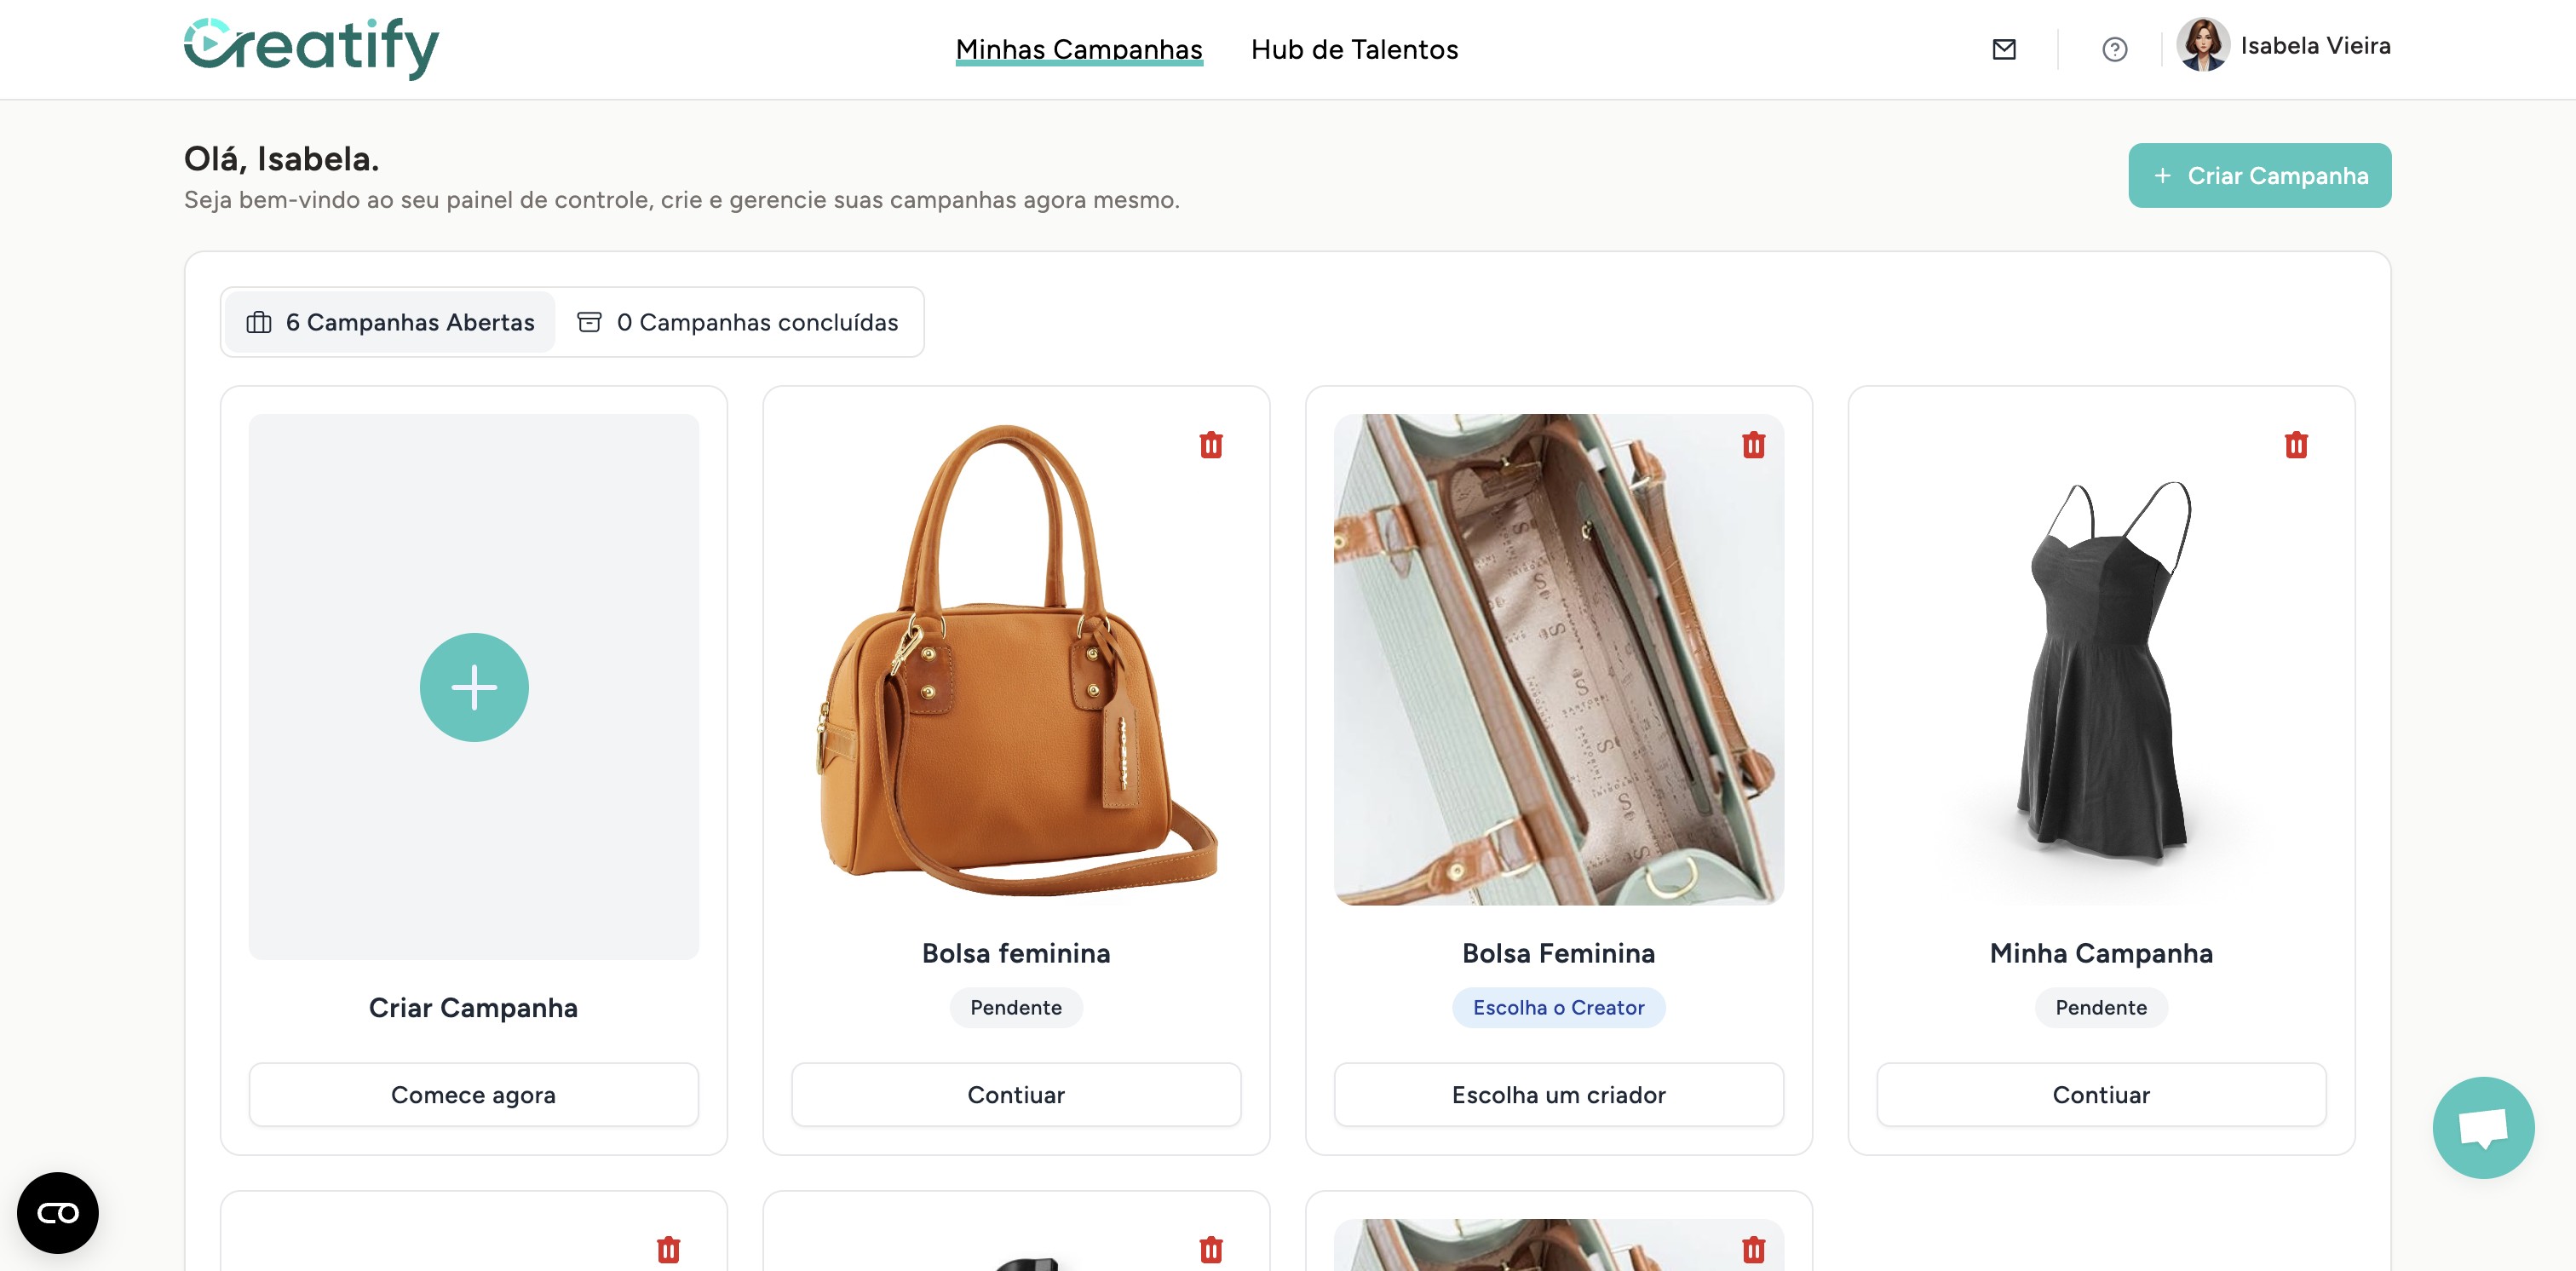
Task: Click Isabela Vieira user name
Action: click(2315, 46)
